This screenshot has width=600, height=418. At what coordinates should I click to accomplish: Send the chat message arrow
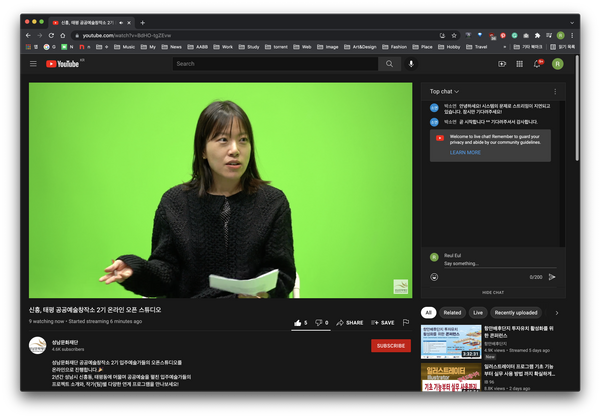(552, 277)
